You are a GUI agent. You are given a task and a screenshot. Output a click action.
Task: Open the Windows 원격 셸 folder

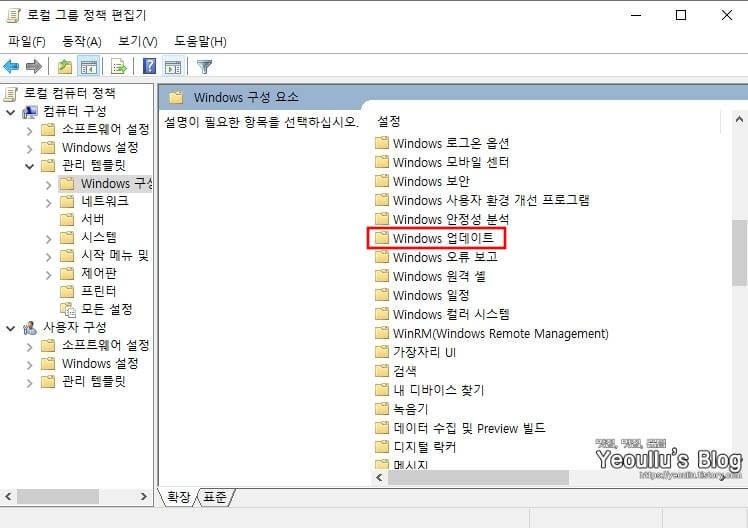(x=430, y=276)
